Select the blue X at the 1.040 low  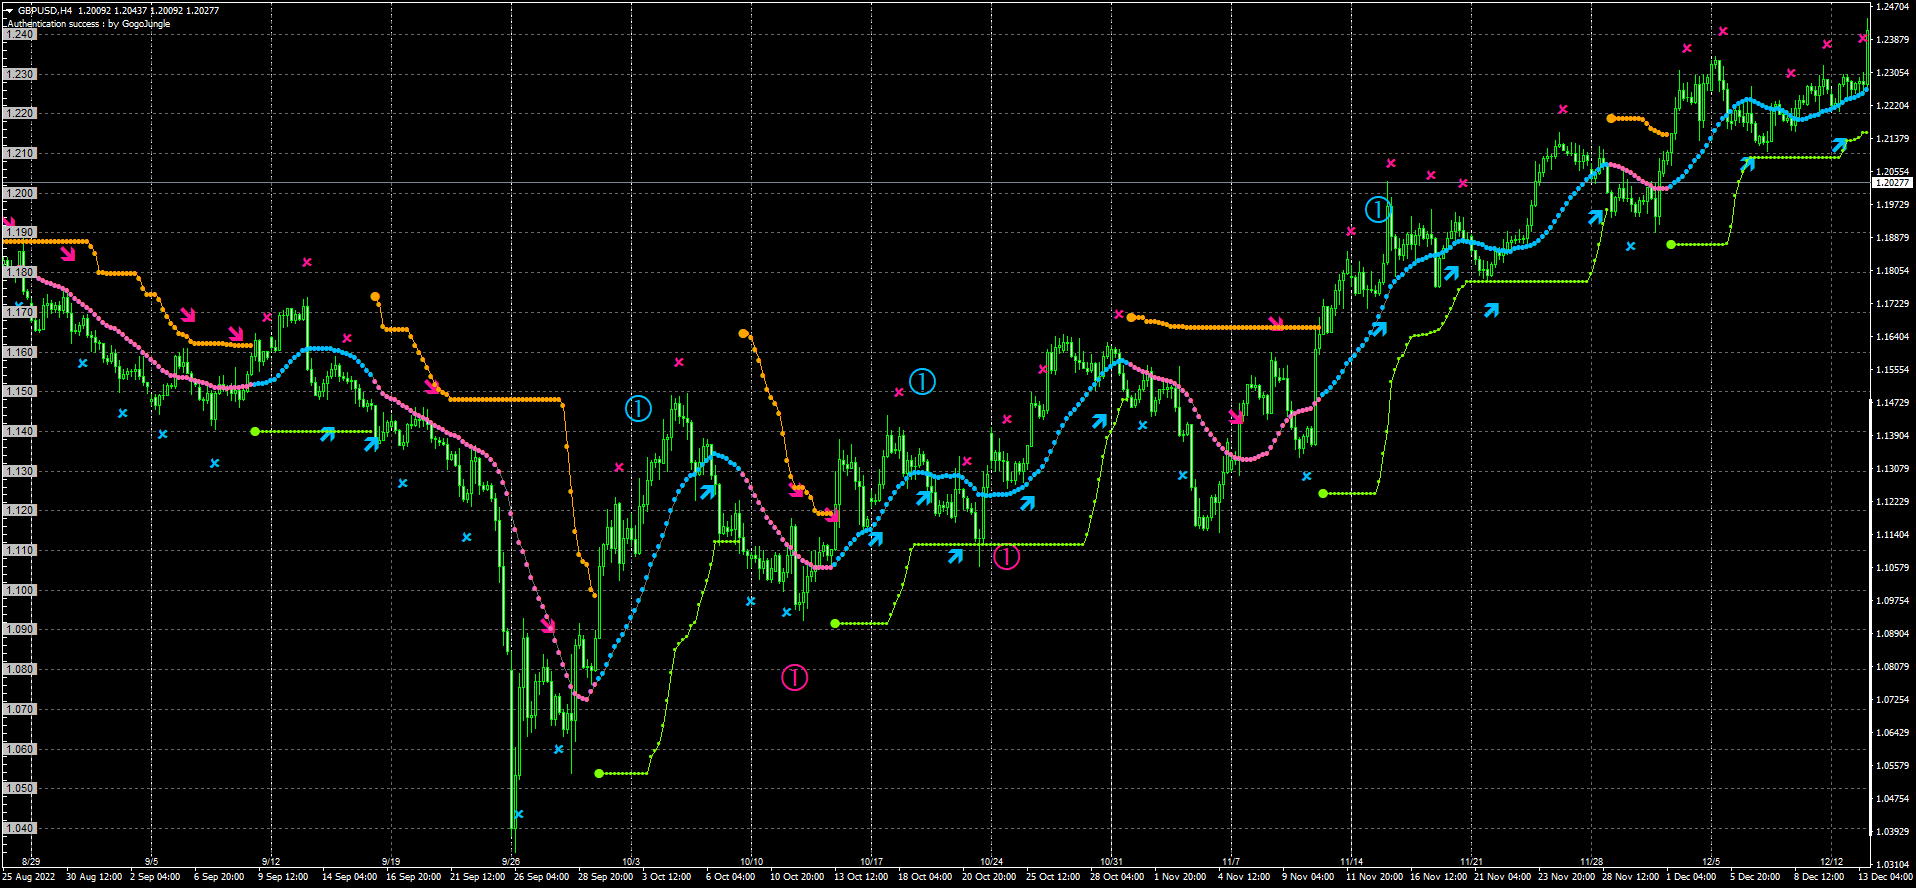[518, 814]
